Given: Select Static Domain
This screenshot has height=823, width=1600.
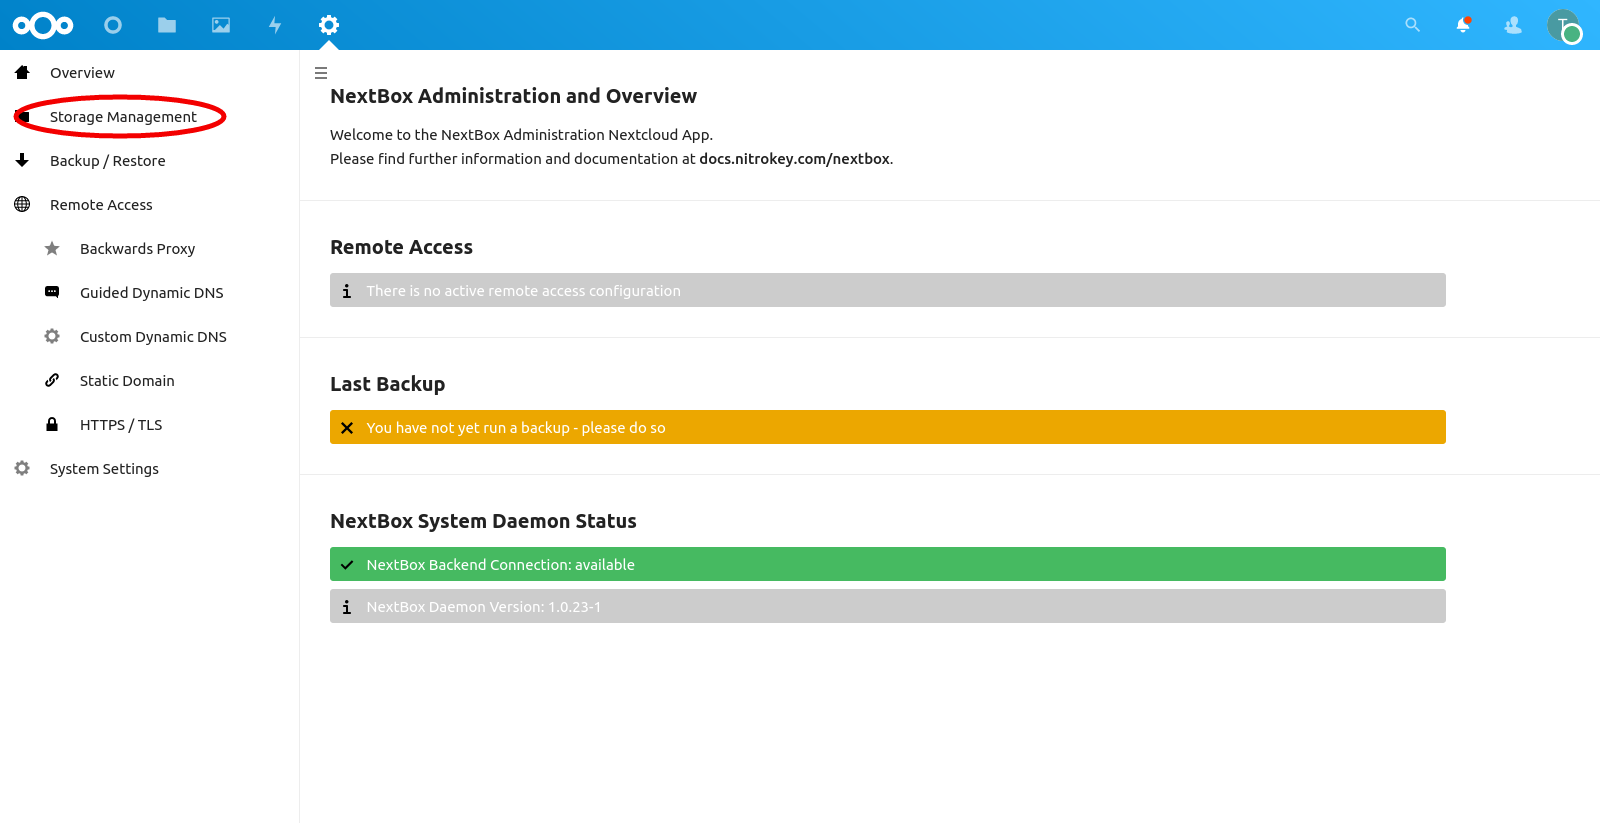Looking at the screenshot, I should click(x=150, y=380).
